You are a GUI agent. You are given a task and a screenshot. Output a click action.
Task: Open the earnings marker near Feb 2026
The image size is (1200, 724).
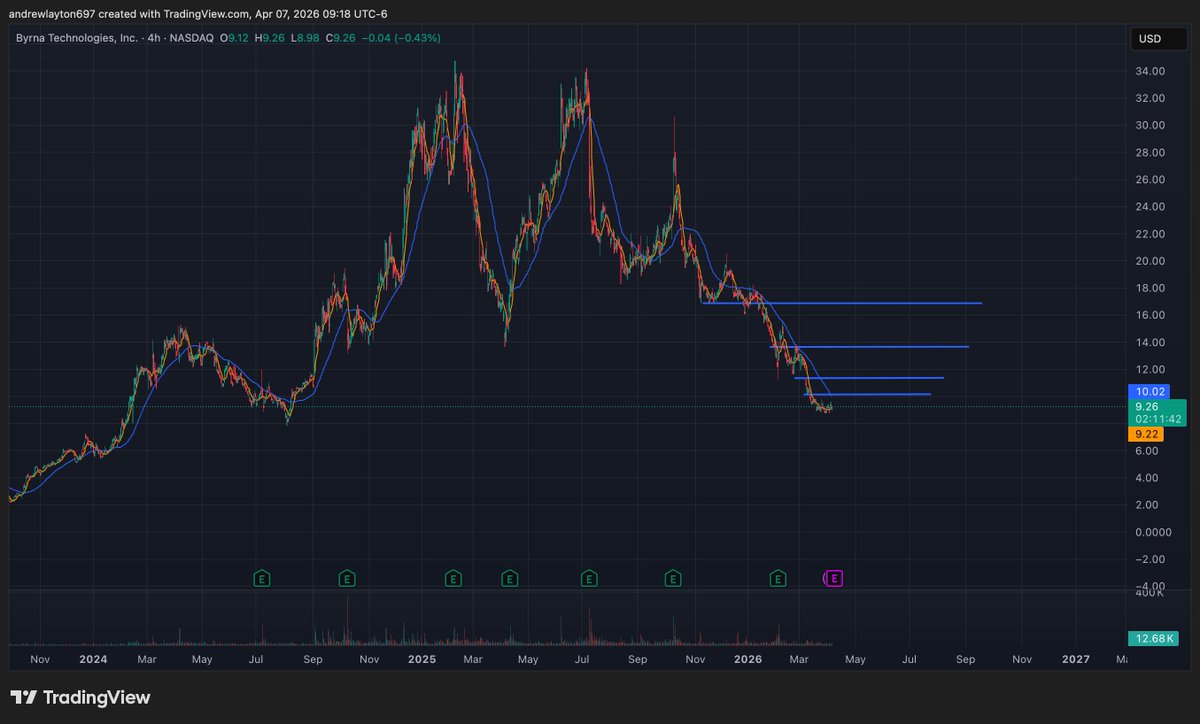coord(777,578)
